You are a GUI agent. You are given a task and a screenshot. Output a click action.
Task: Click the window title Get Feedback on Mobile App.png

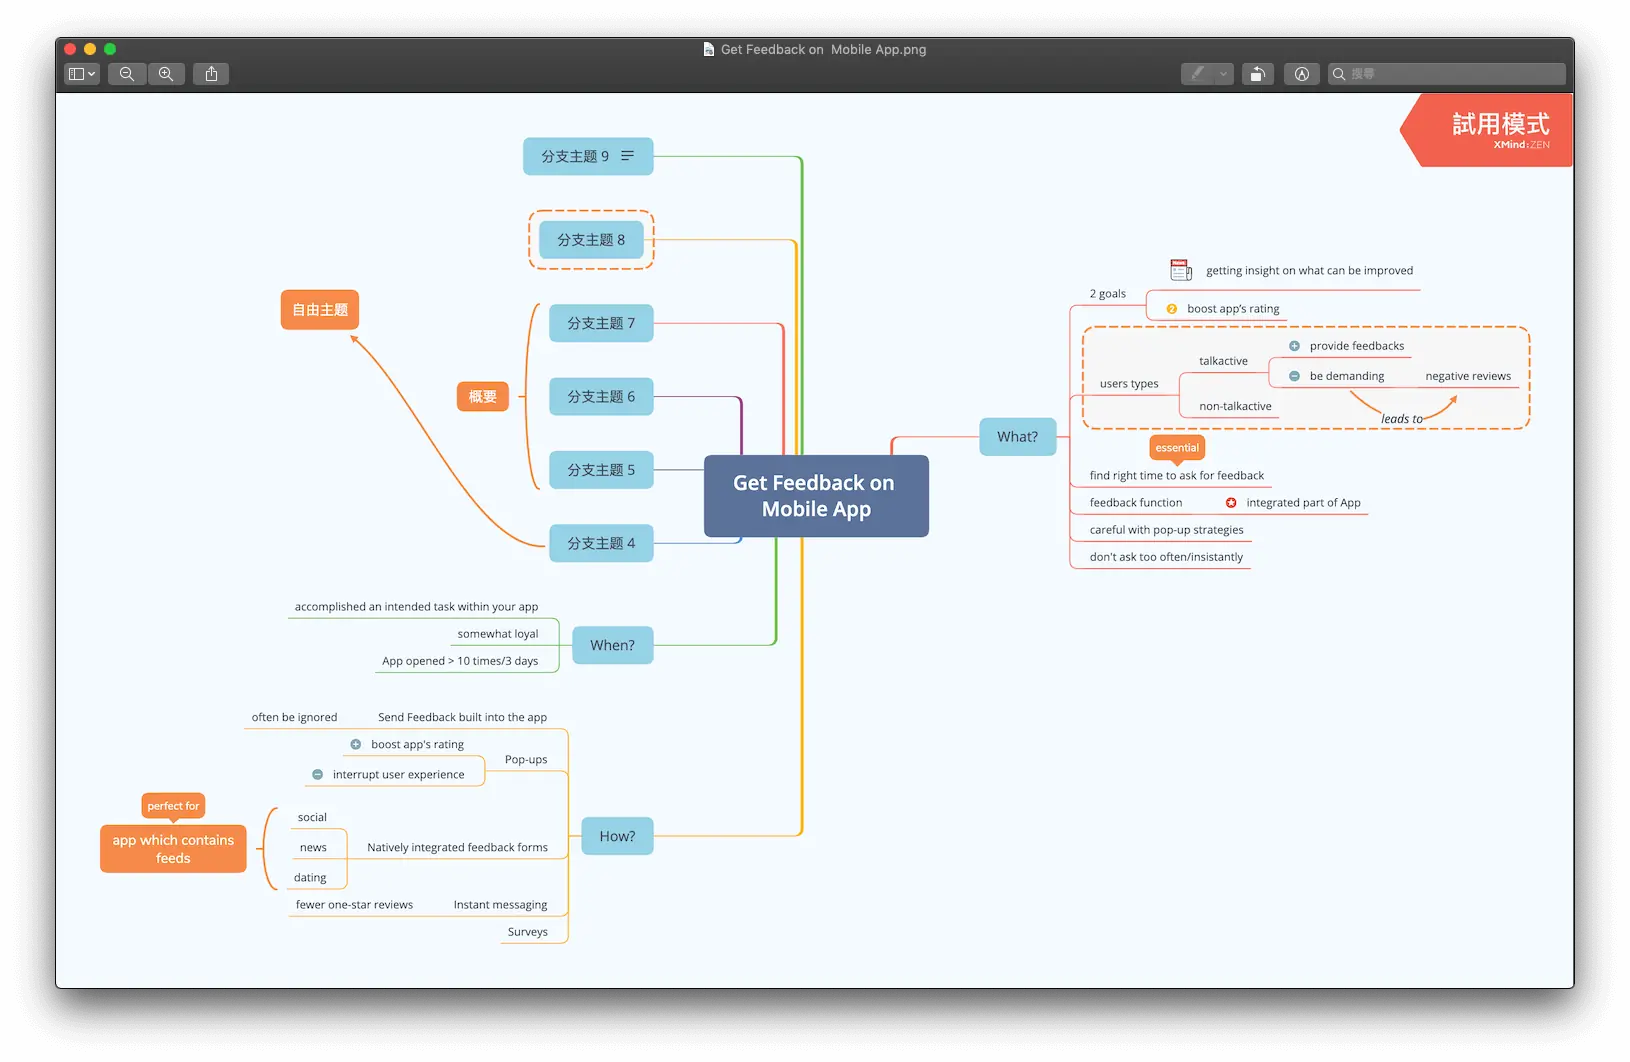coord(823,49)
